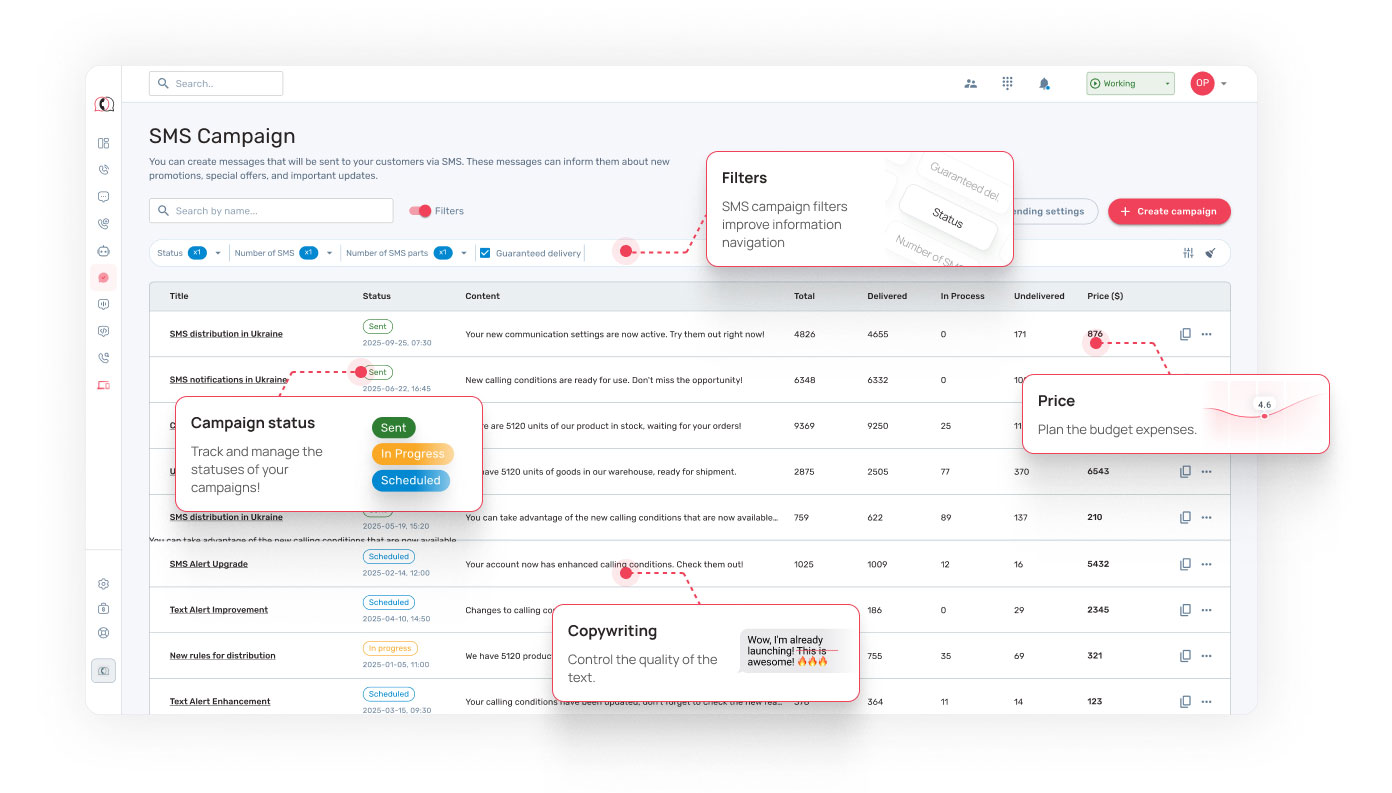
Task: Click the chatbot robot sidebar icon
Action: tap(103, 251)
